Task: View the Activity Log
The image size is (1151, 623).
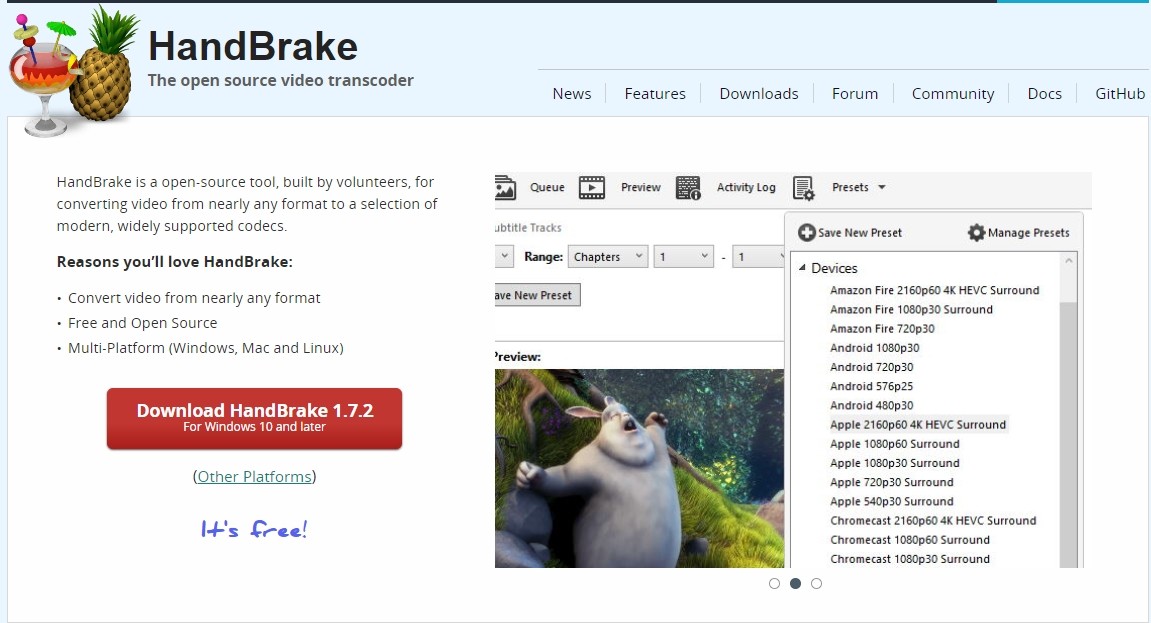Action: pos(745,187)
